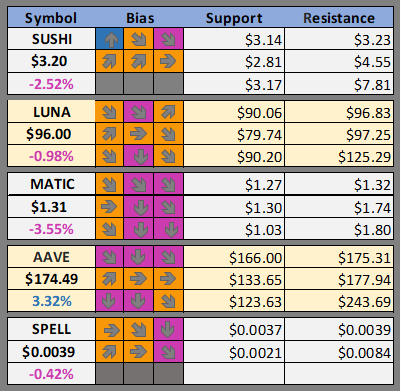
Task: Click the orange down-right arrow in the SPELL row
Action: click(x=138, y=329)
